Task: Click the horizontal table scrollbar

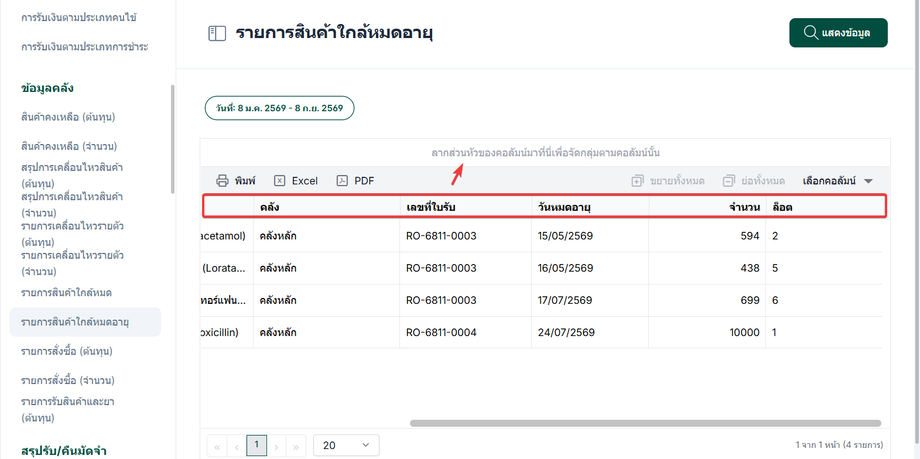Action: click(x=644, y=423)
